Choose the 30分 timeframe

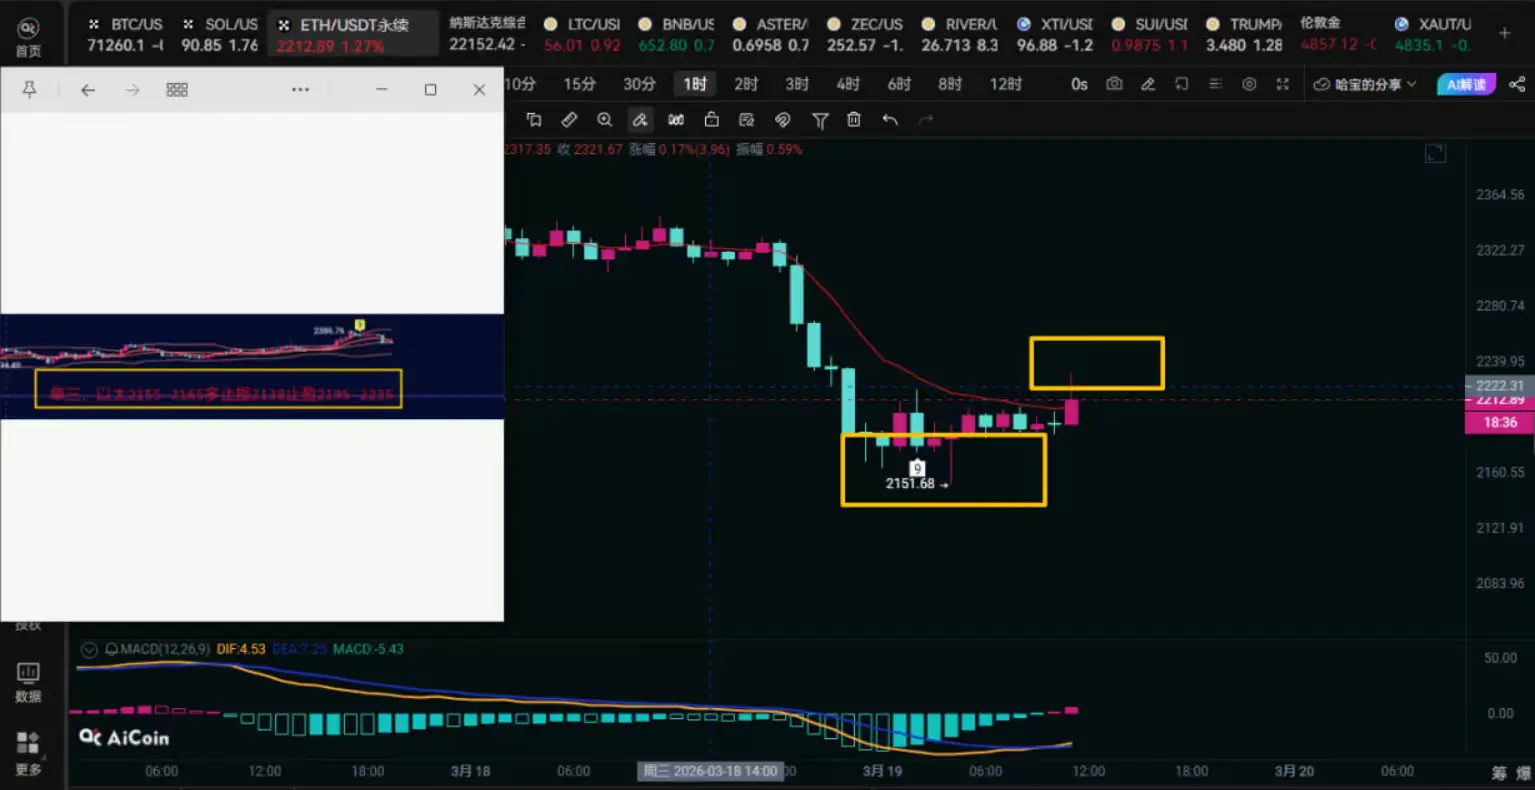pyautogui.click(x=639, y=84)
